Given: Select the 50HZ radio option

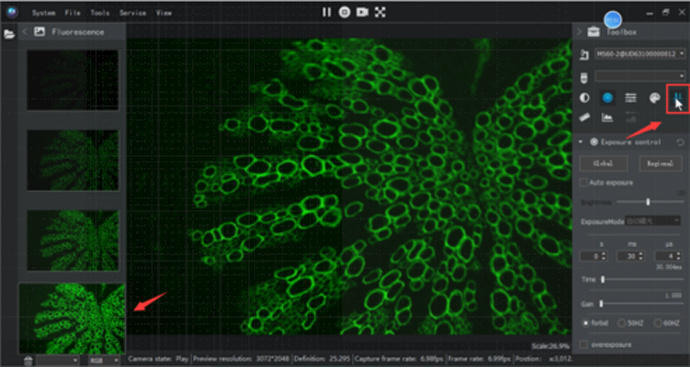Looking at the screenshot, I should pos(622,323).
